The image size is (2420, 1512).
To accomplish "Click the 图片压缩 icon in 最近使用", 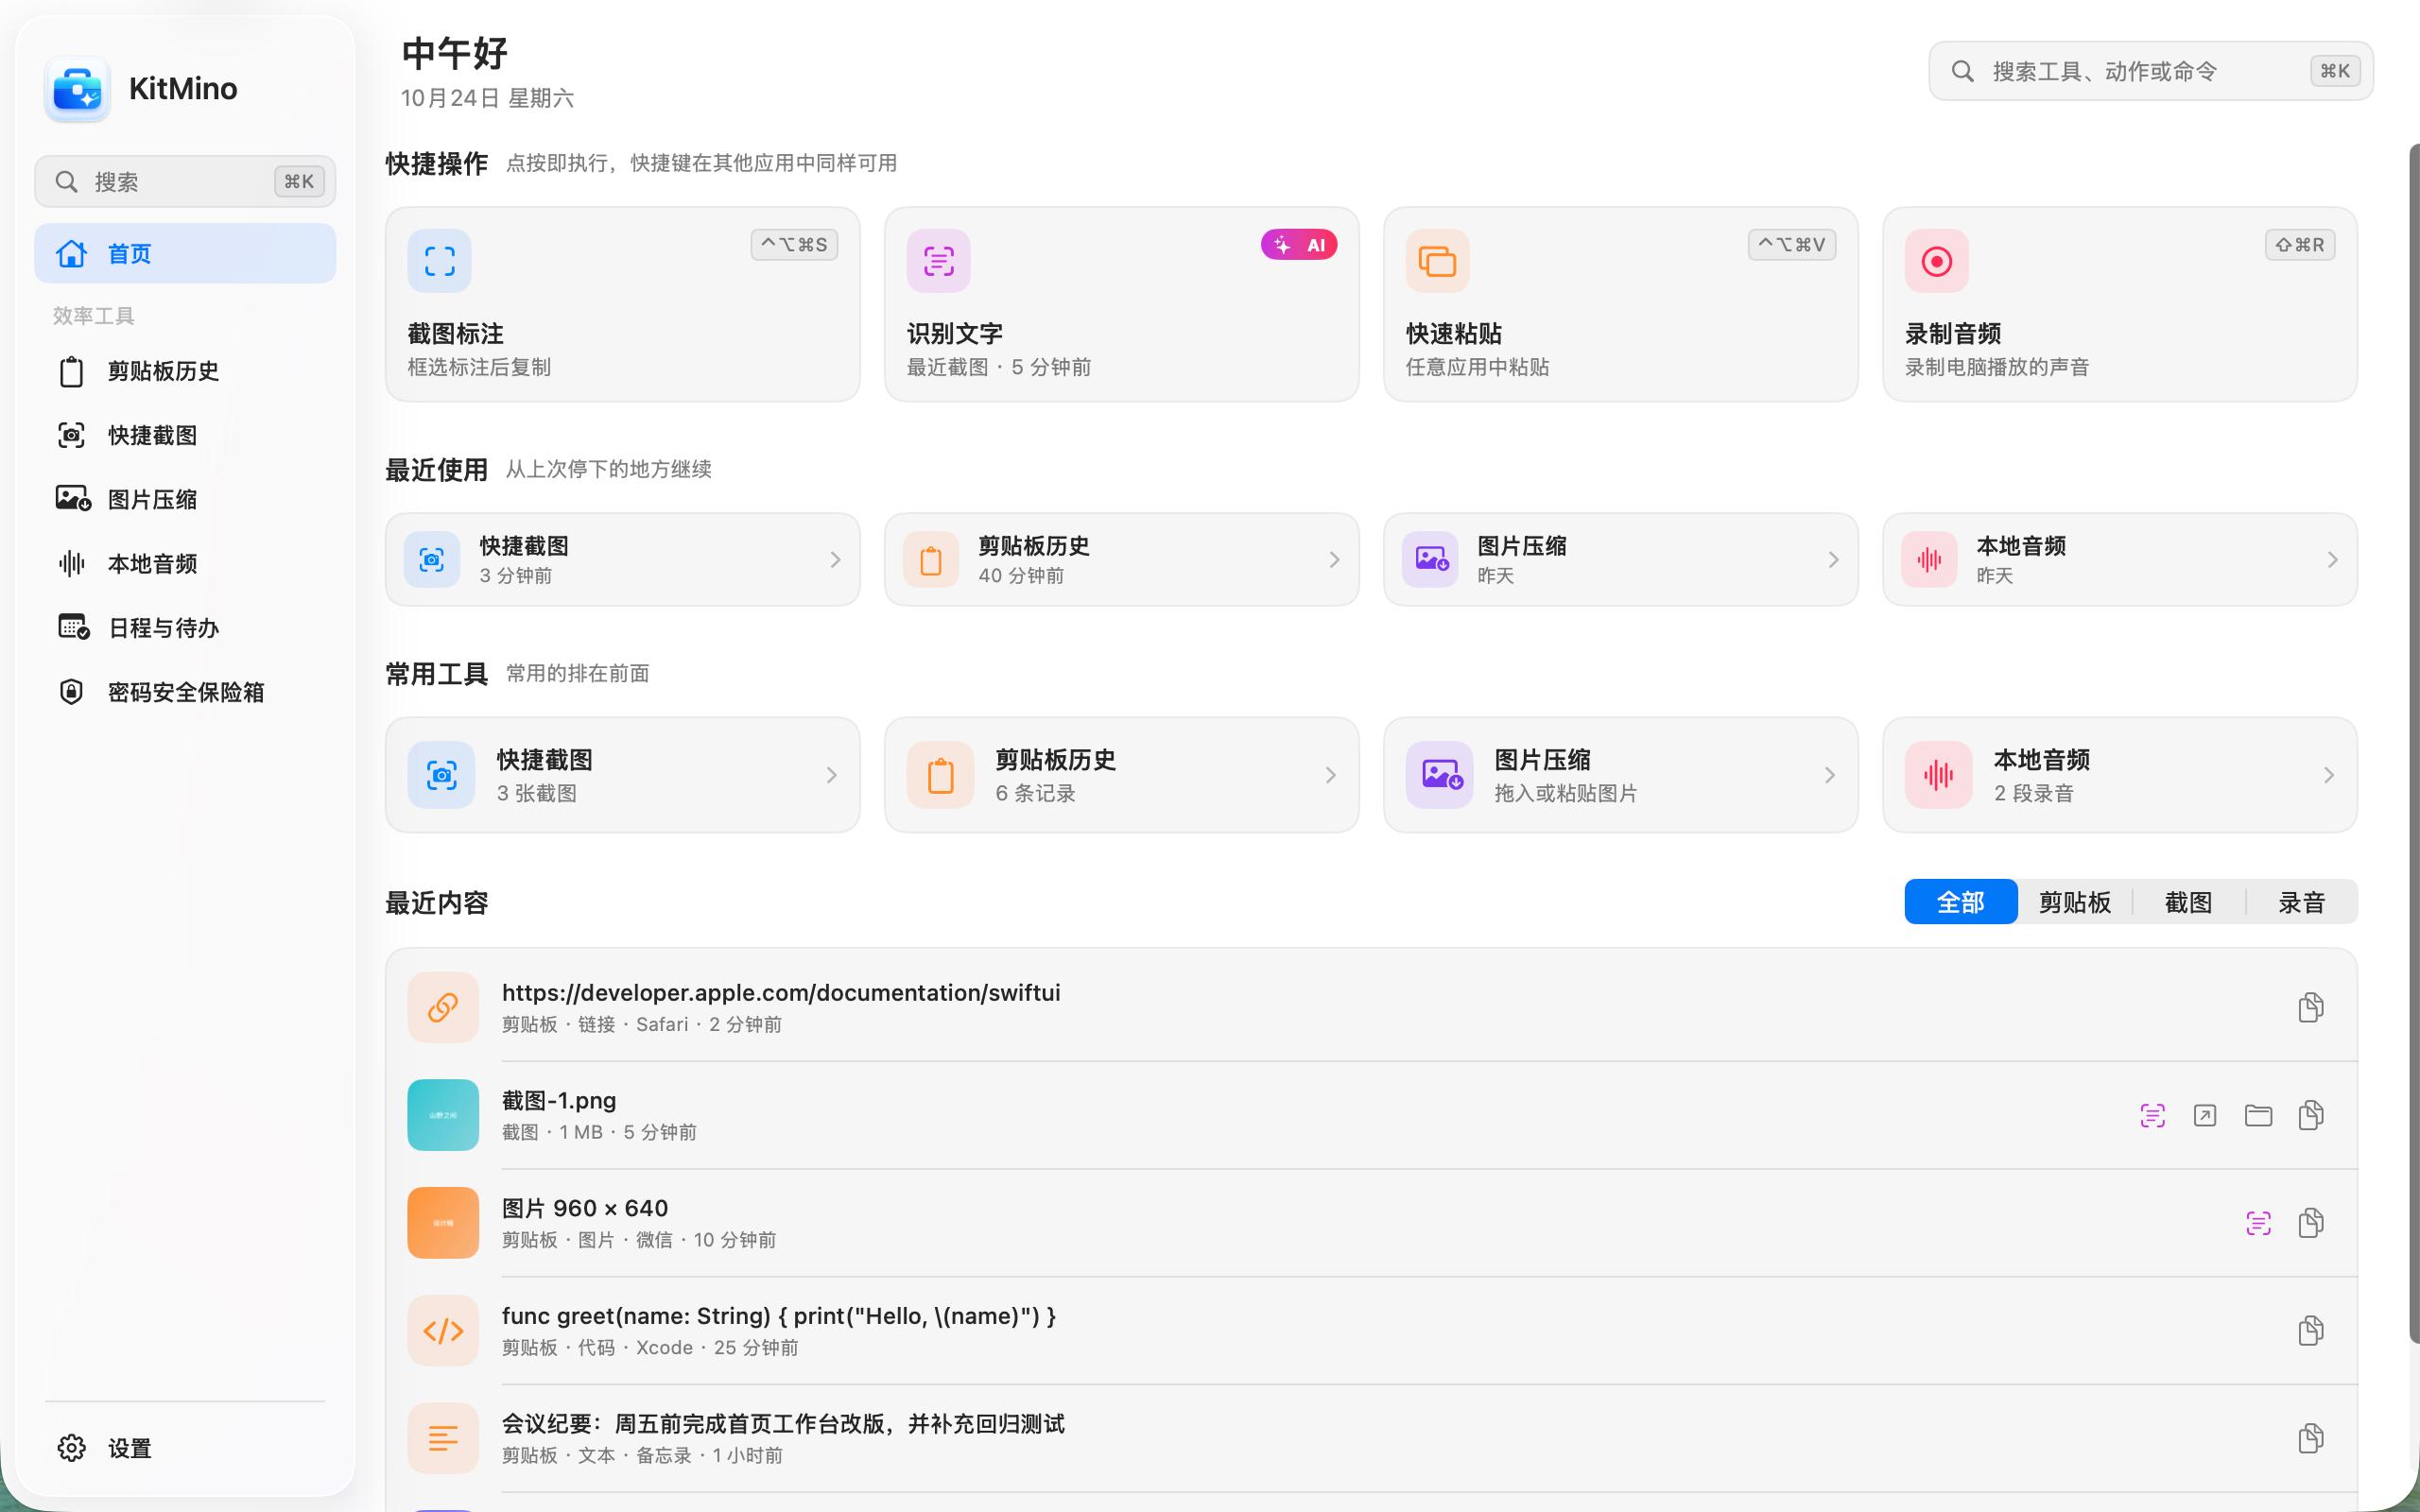I will click(x=1430, y=560).
